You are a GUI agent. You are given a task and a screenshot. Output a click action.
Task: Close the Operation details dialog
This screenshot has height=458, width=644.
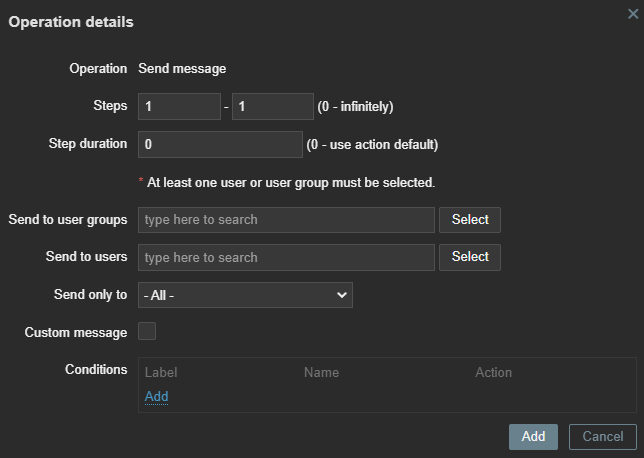point(632,14)
